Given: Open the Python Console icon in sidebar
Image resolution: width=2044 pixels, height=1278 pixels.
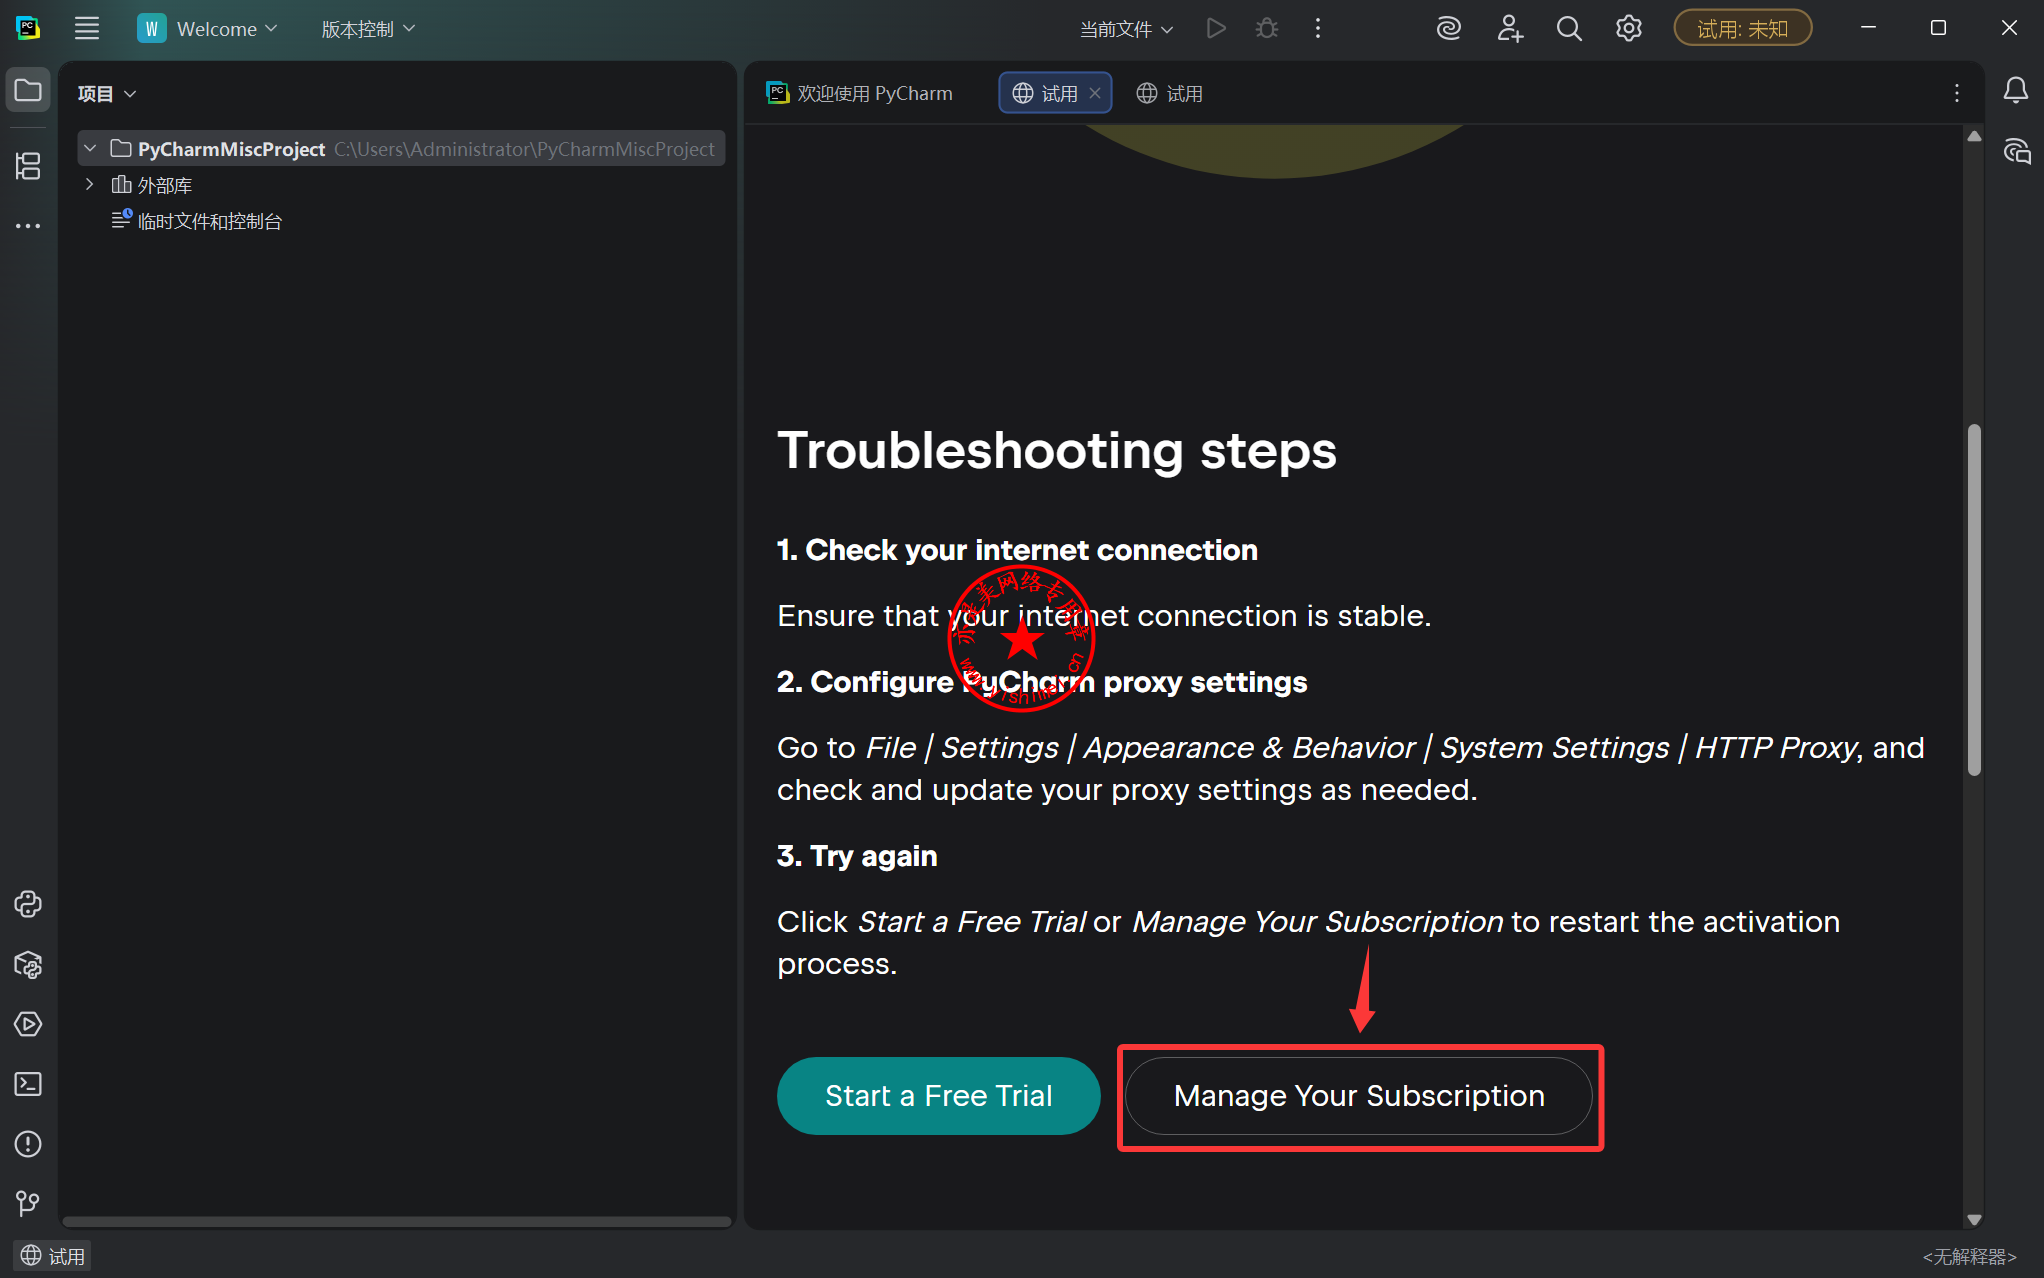Looking at the screenshot, I should click(x=28, y=905).
